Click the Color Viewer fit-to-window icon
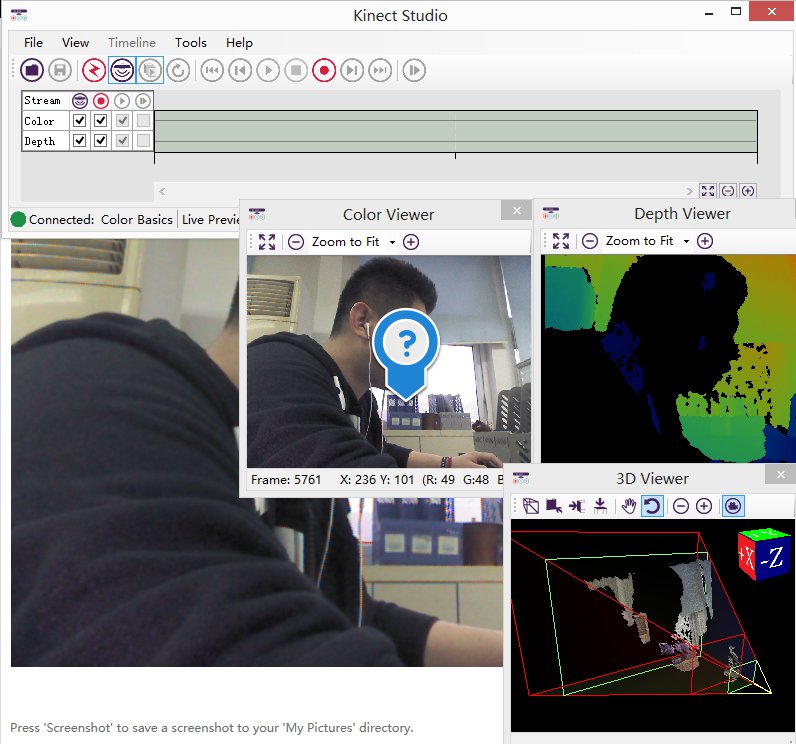Viewport: 796px width, 744px height. click(267, 242)
